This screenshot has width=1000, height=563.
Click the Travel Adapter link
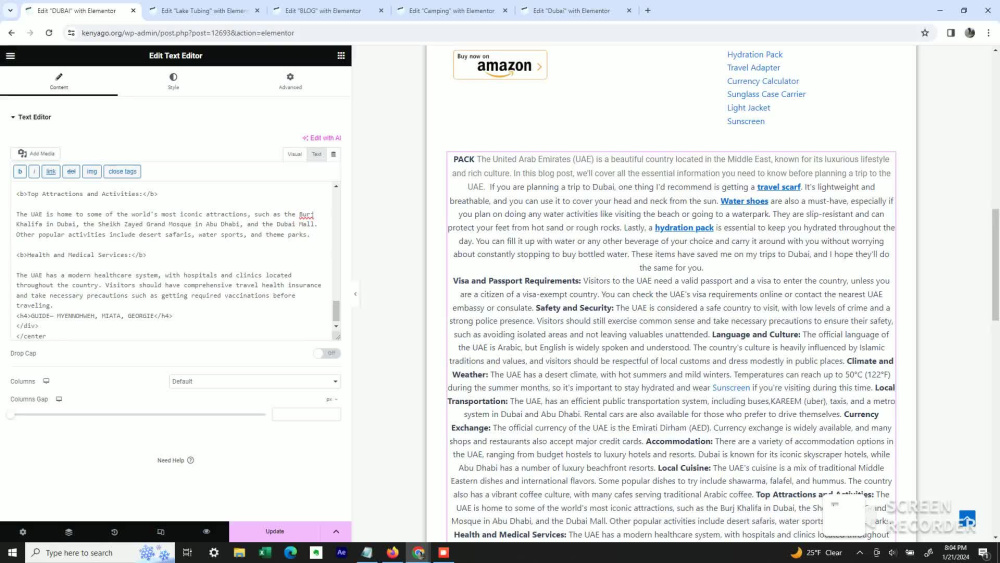pyautogui.click(x=753, y=68)
